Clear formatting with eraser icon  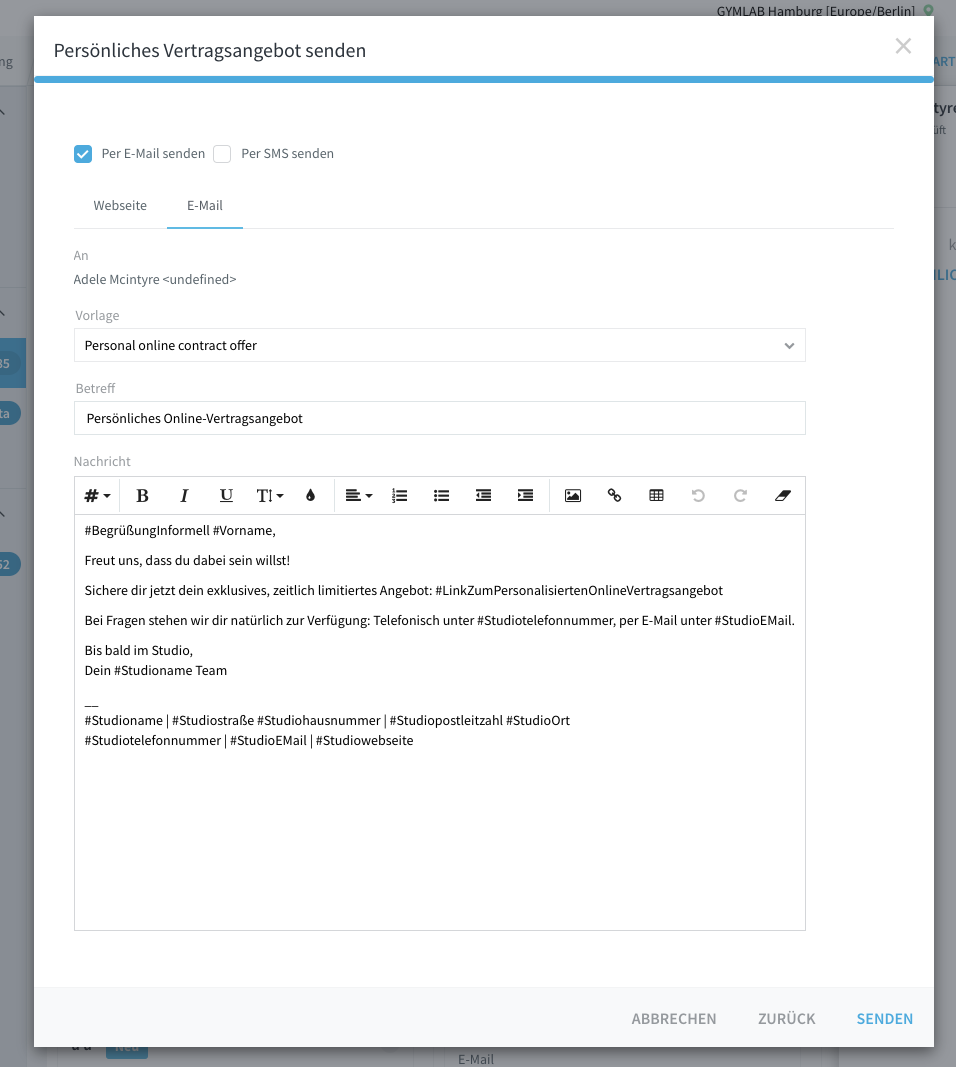tap(782, 495)
